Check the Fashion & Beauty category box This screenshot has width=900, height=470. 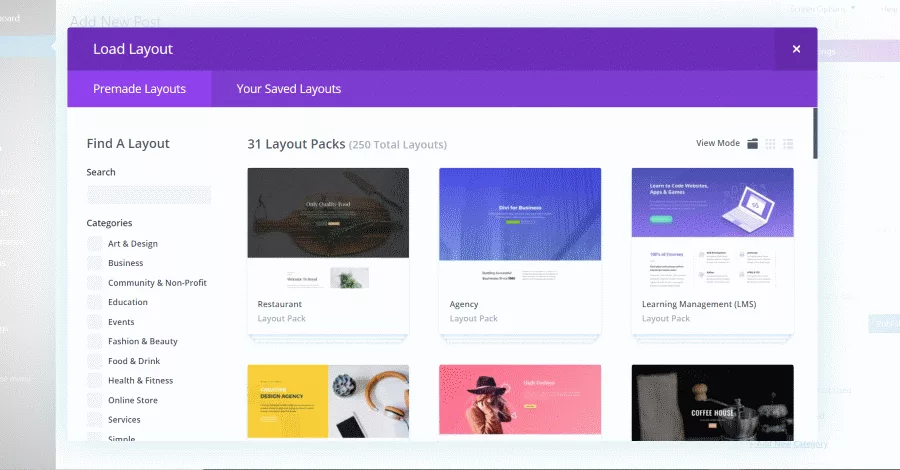coord(95,341)
